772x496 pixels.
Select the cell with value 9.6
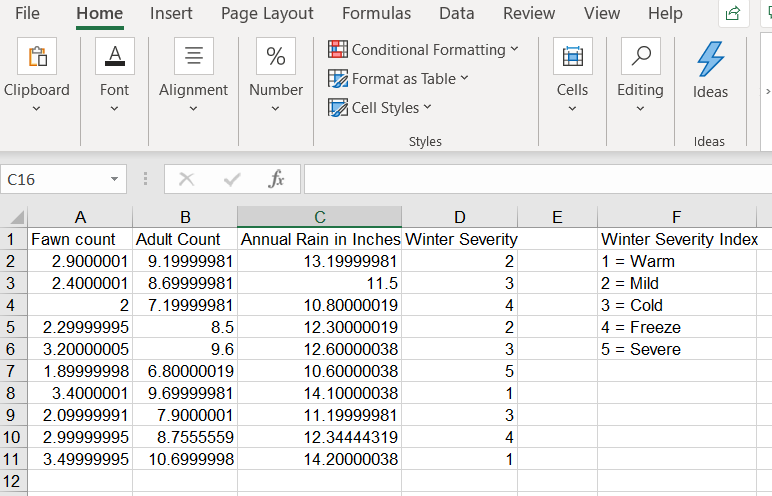[x=185, y=349]
